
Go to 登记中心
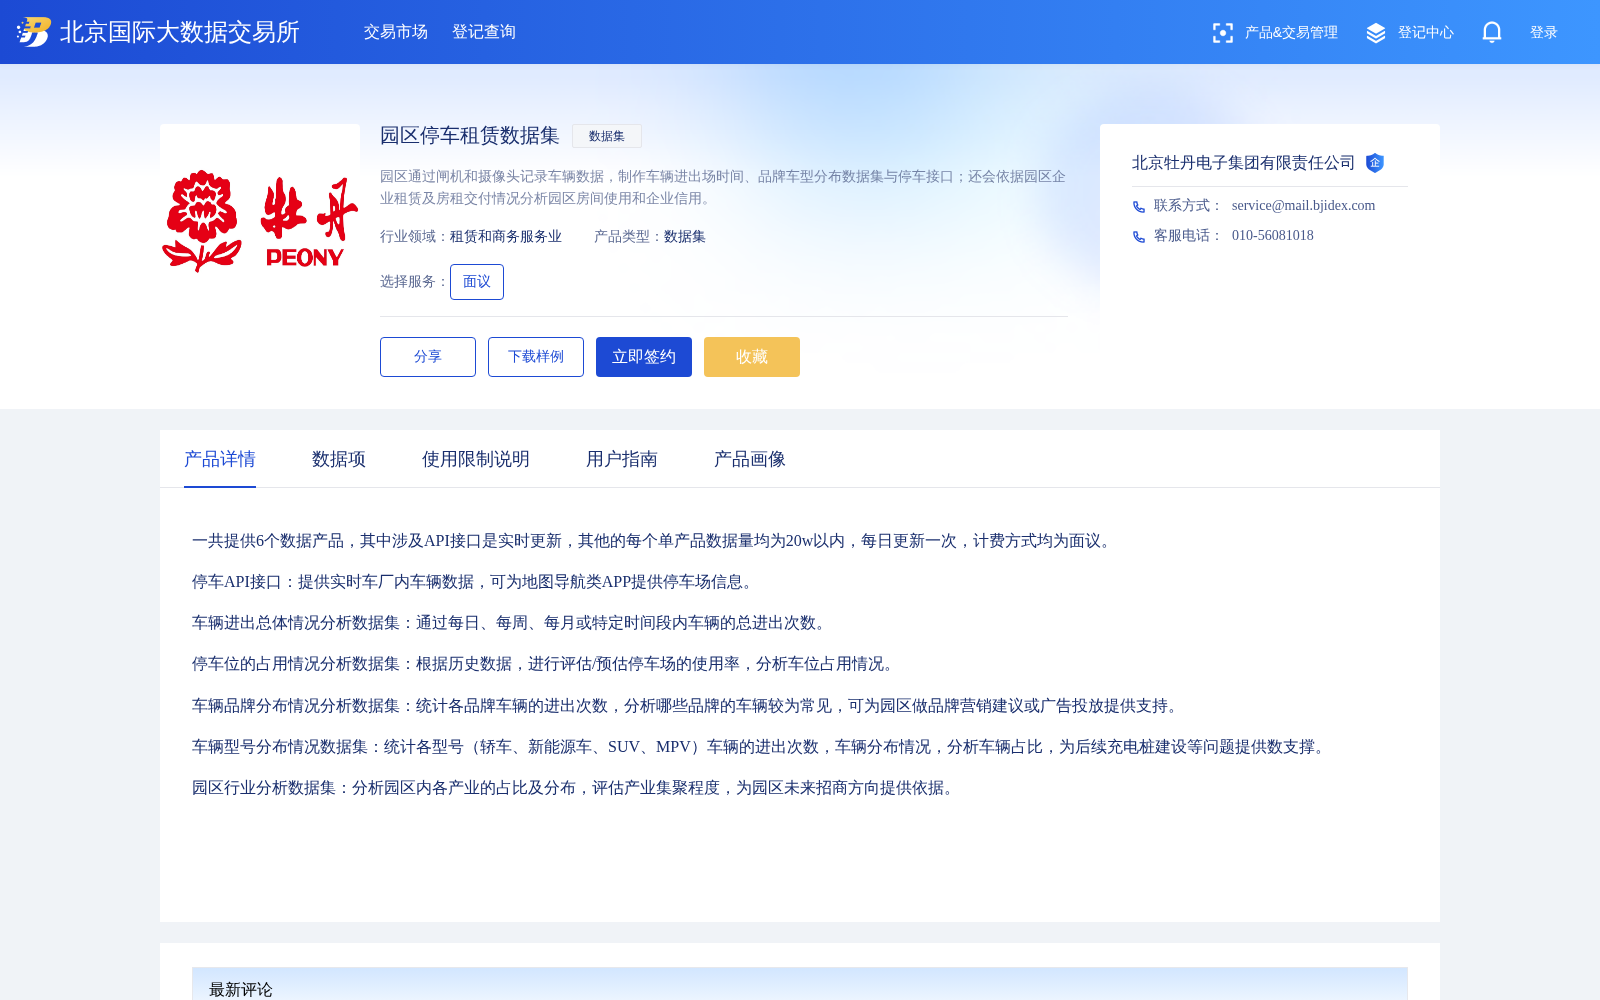(1426, 33)
